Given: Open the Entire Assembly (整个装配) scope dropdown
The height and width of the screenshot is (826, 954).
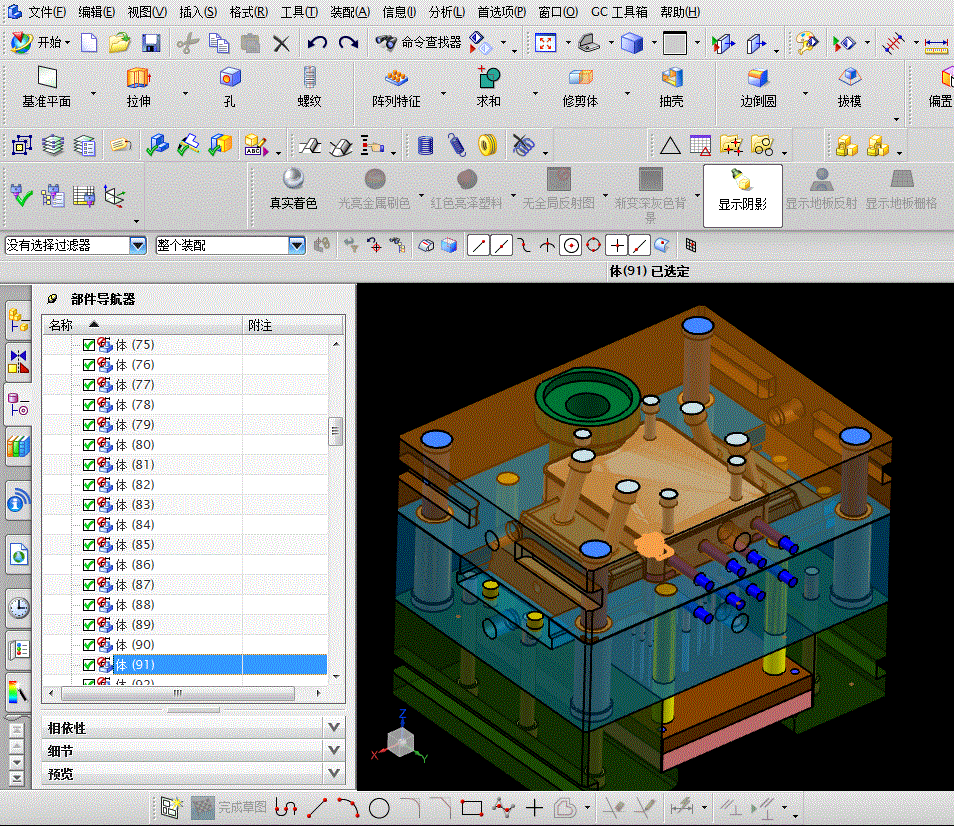Looking at the screenshot, I should coord(296,246).
